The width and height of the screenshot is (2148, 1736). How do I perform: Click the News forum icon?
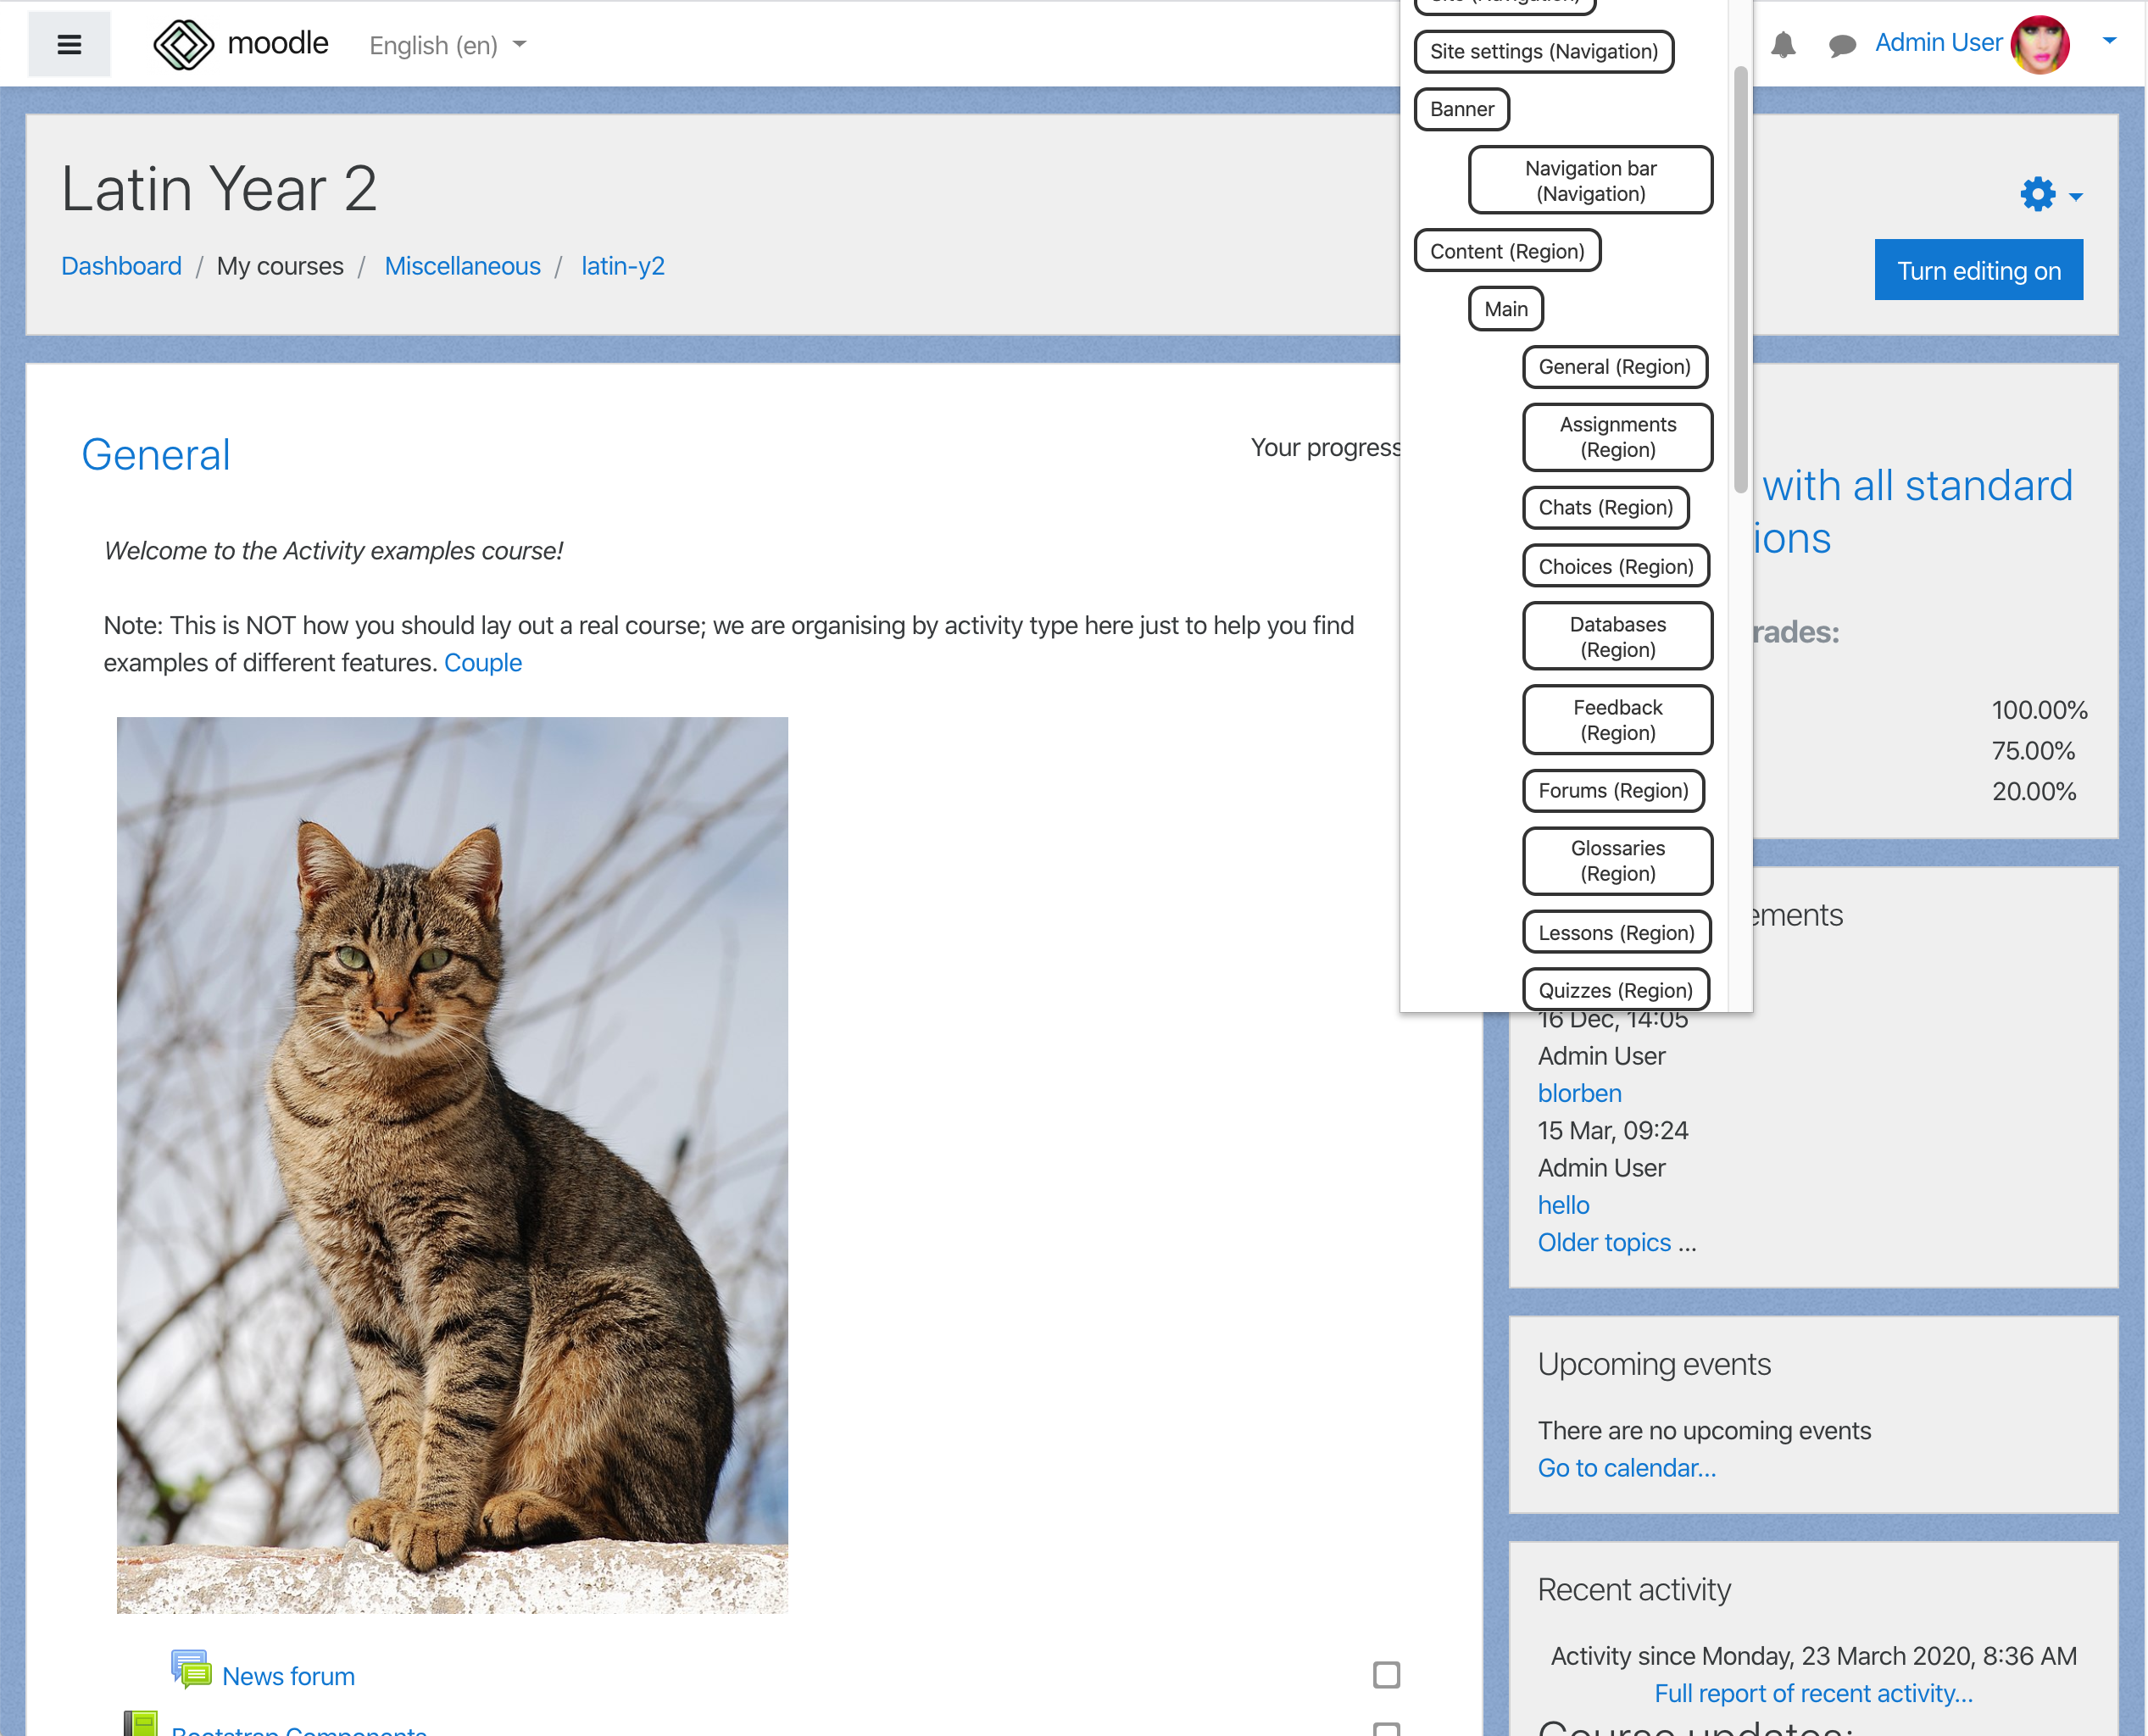[x=190, y=1669]
